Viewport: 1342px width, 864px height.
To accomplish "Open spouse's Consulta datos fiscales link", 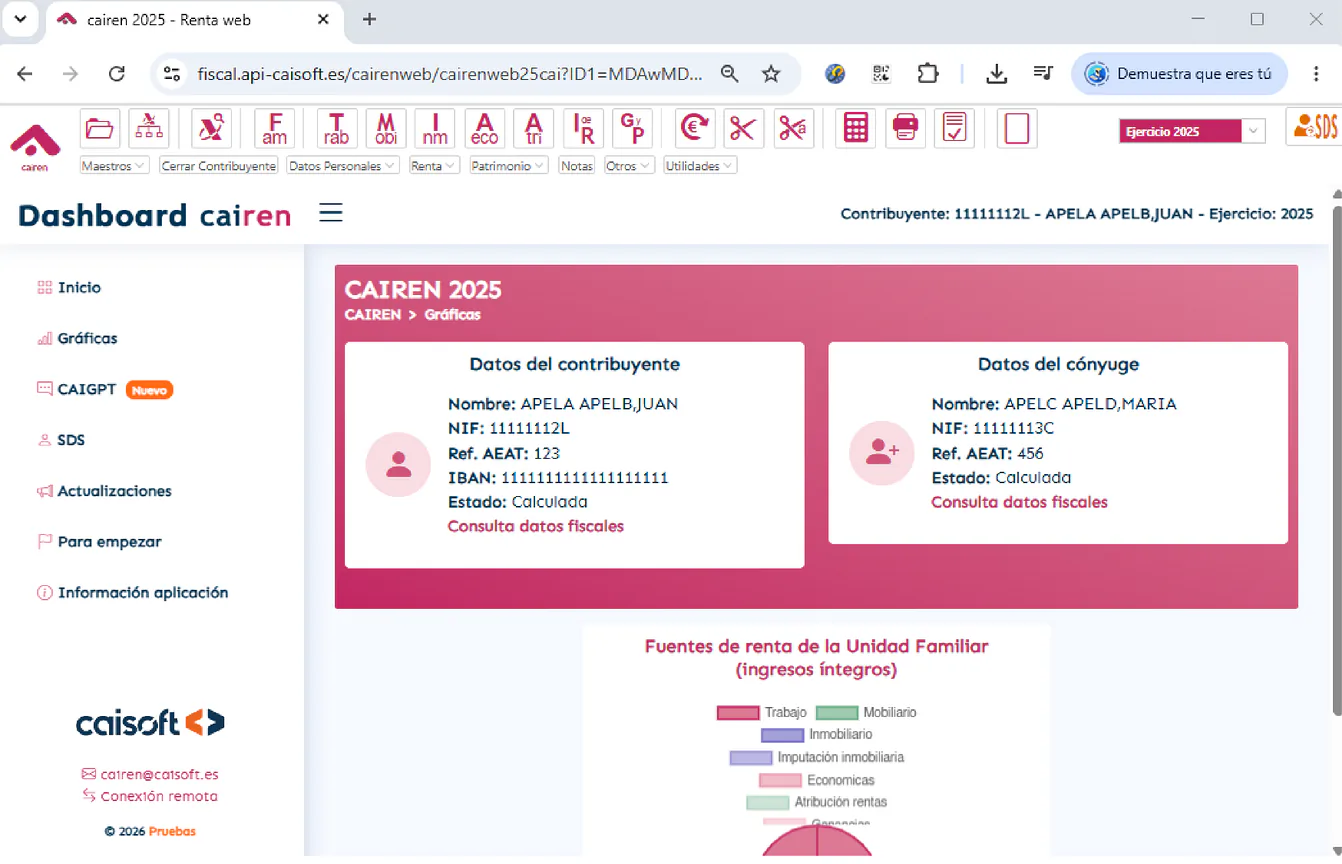I will point(1019,502).
